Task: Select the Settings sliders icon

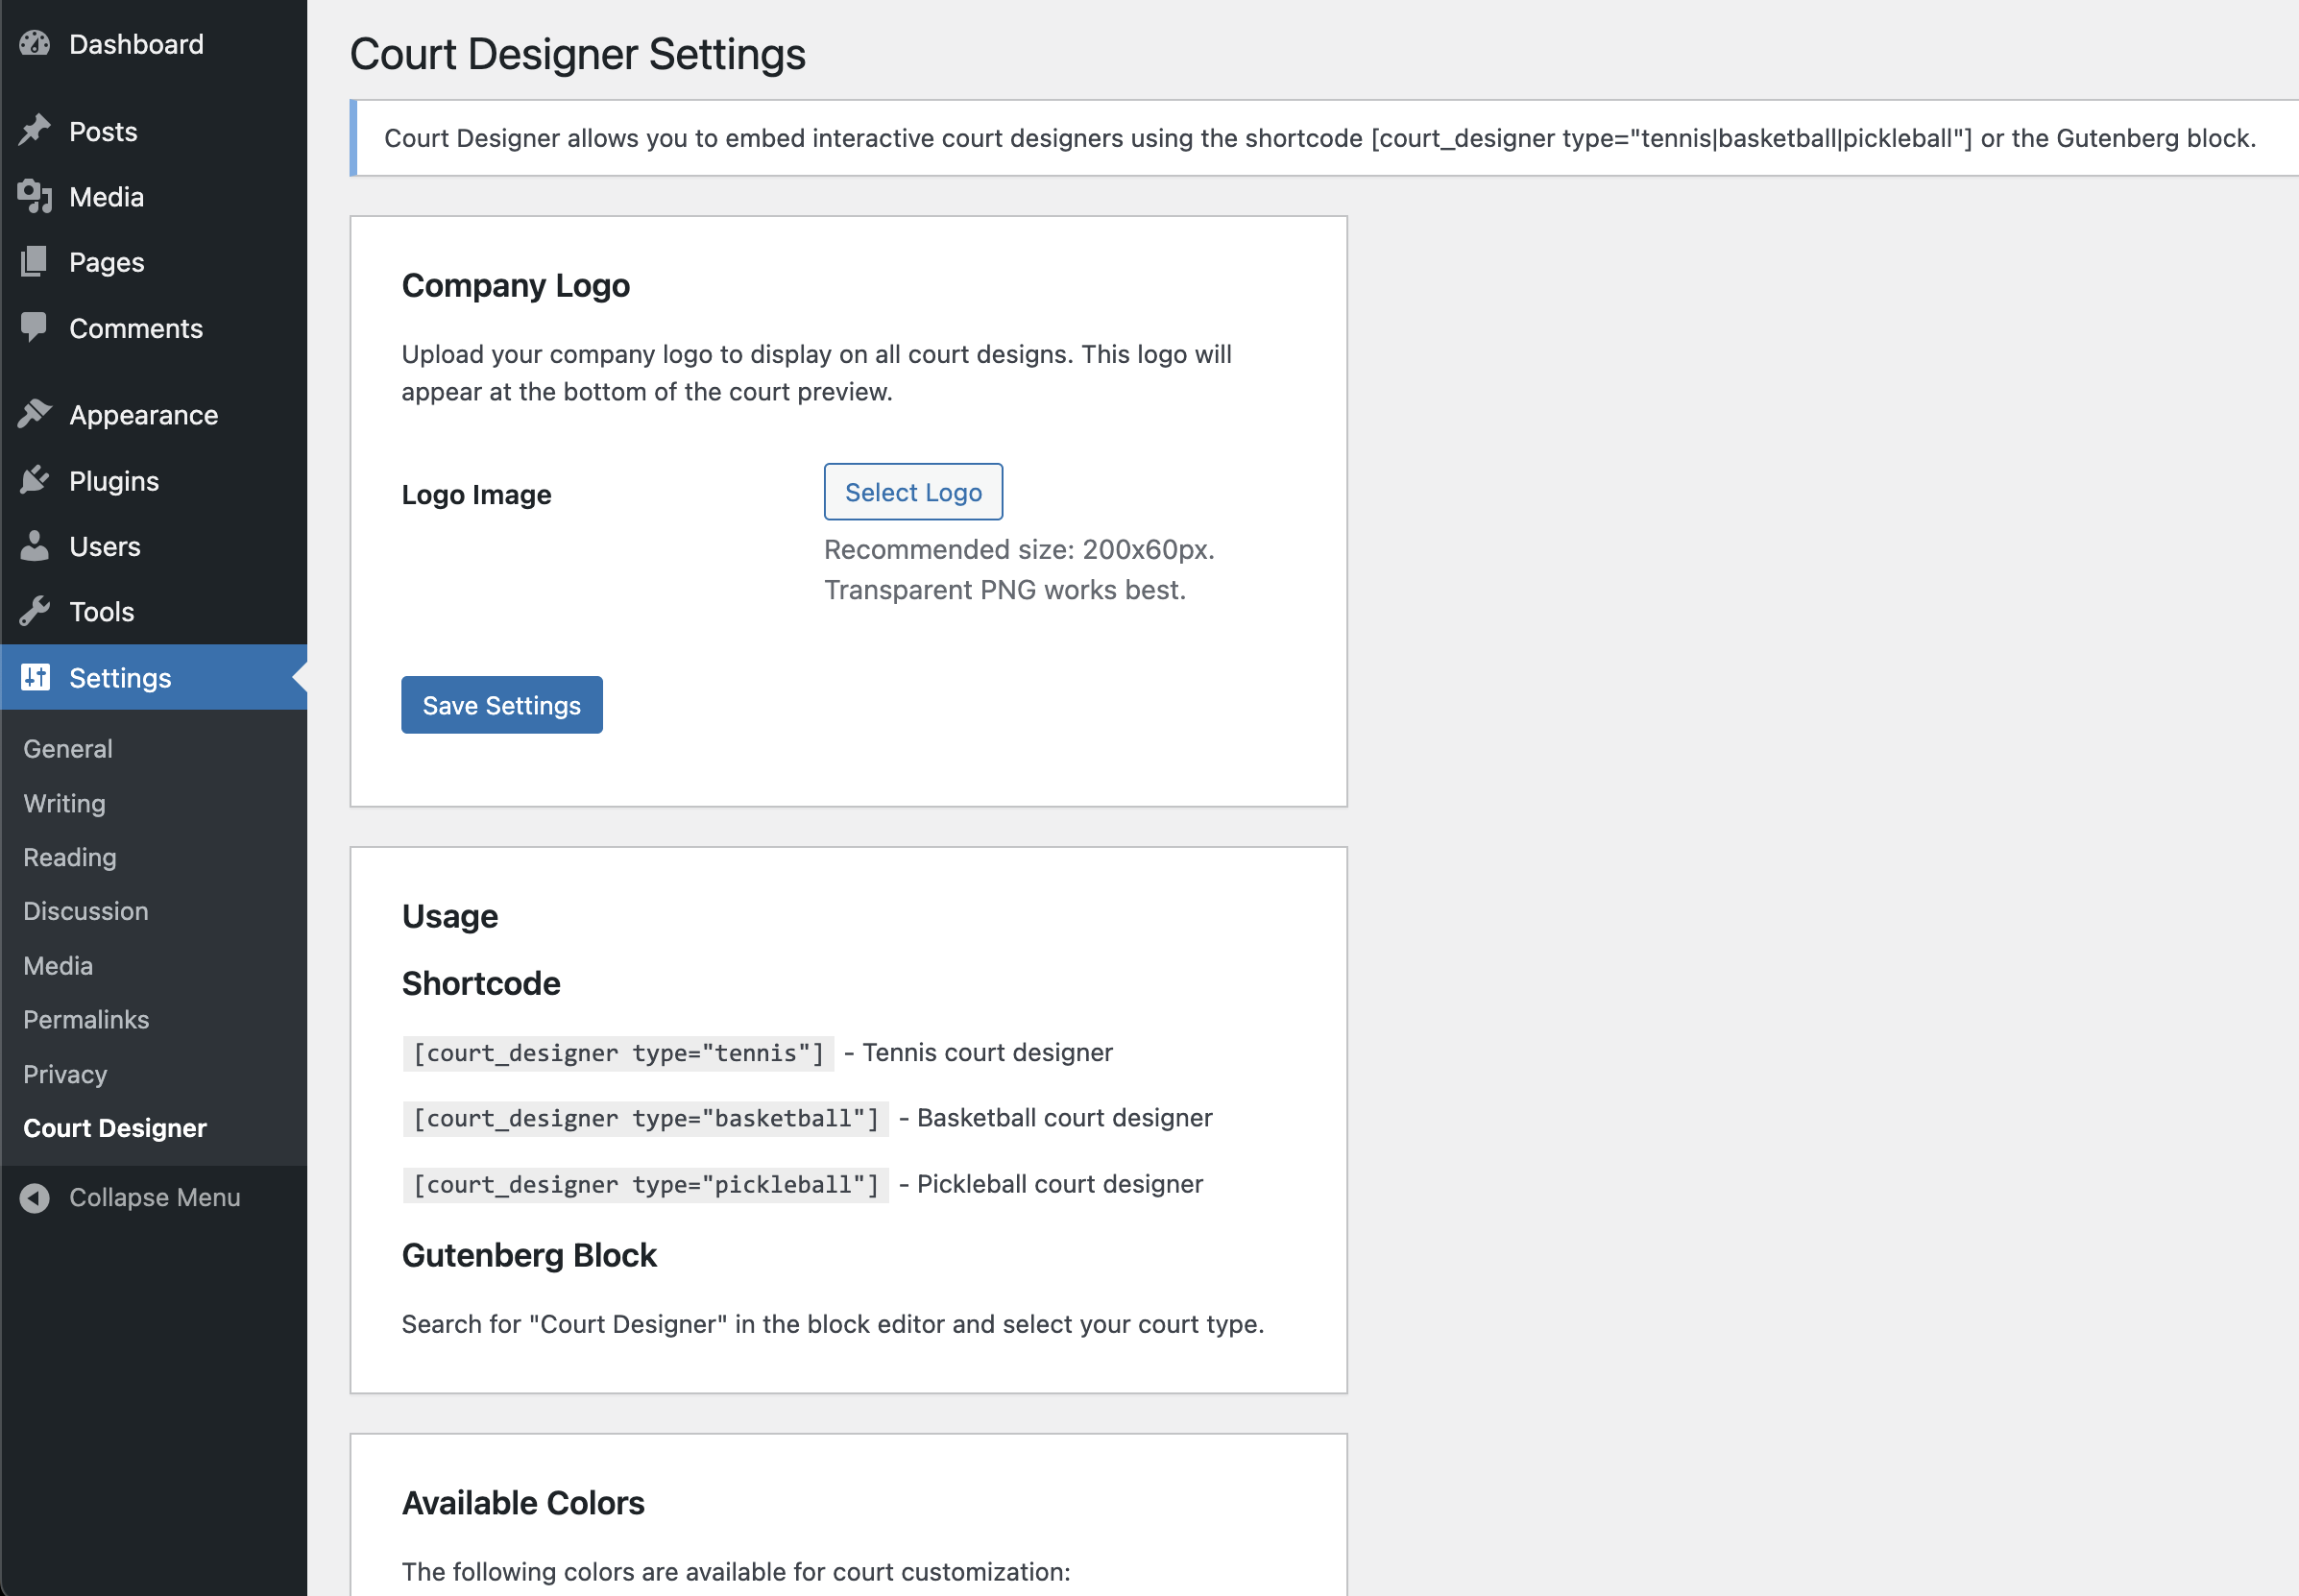Action: point(36,677)
